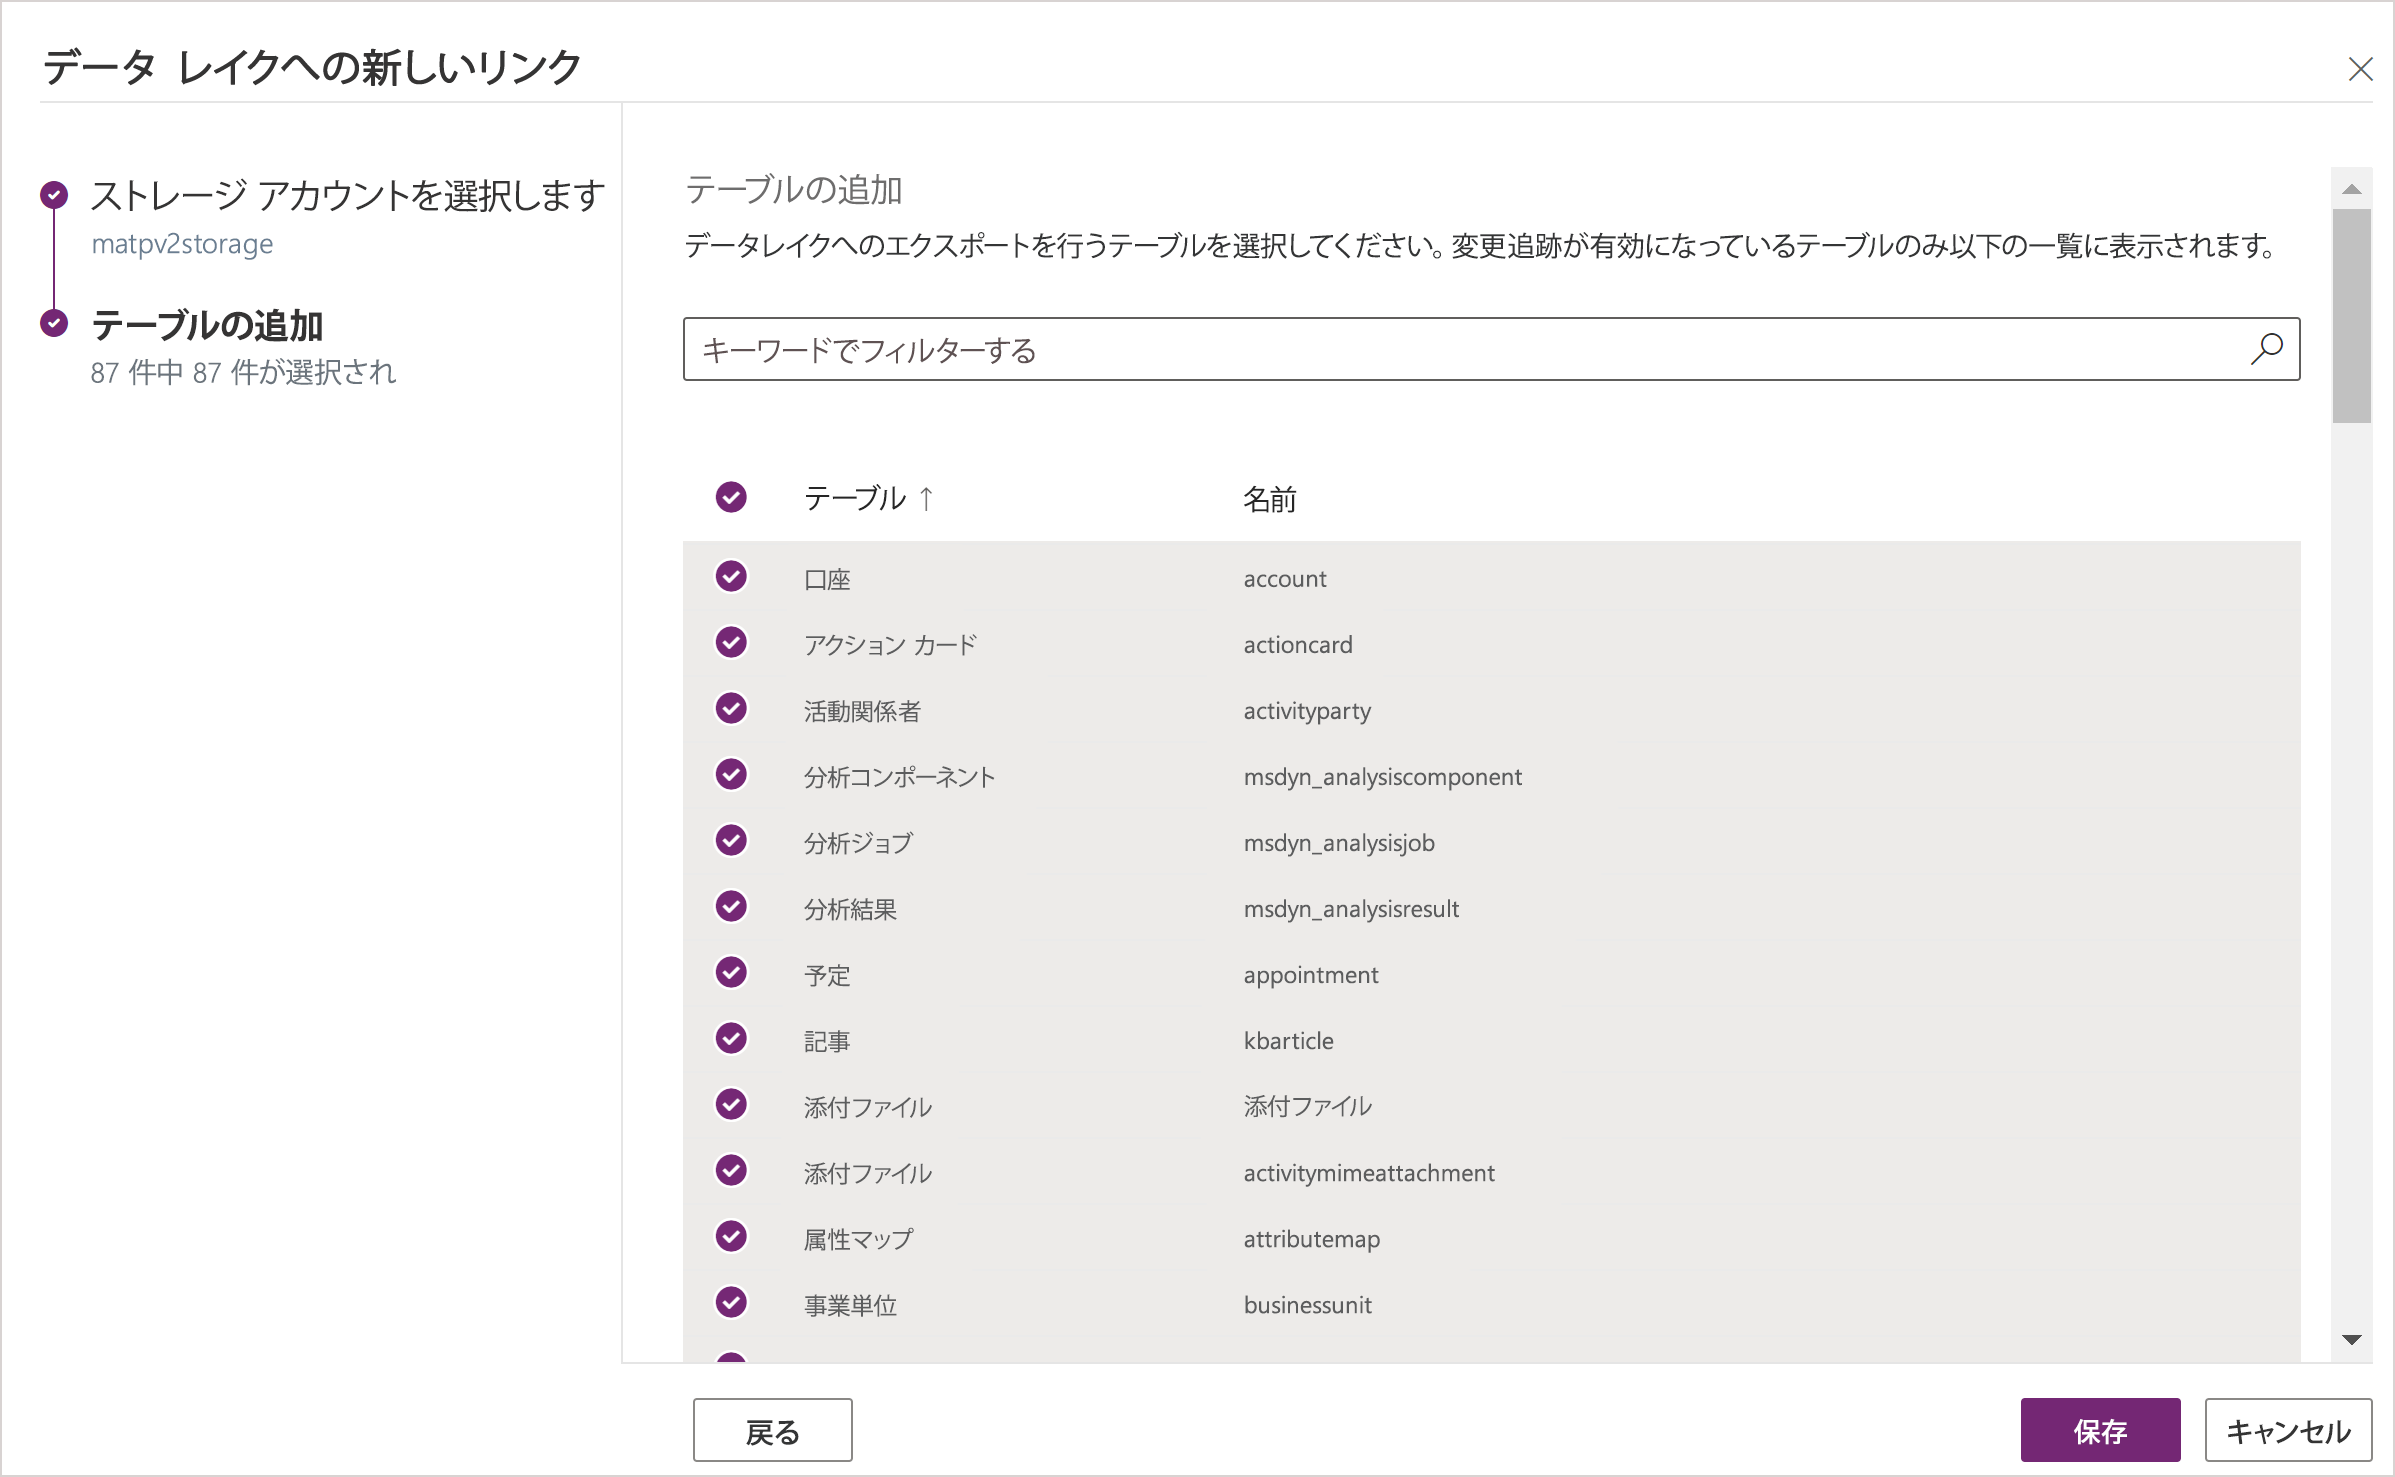Uncheck the 分析結果 row
The height and width of the screenshot is (1477, 2395).
731,907
